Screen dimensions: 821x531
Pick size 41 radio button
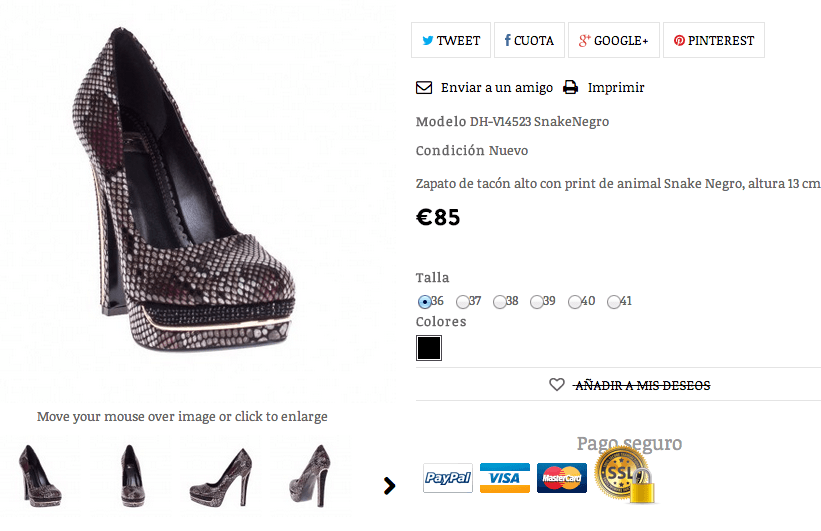pos(614,302)
